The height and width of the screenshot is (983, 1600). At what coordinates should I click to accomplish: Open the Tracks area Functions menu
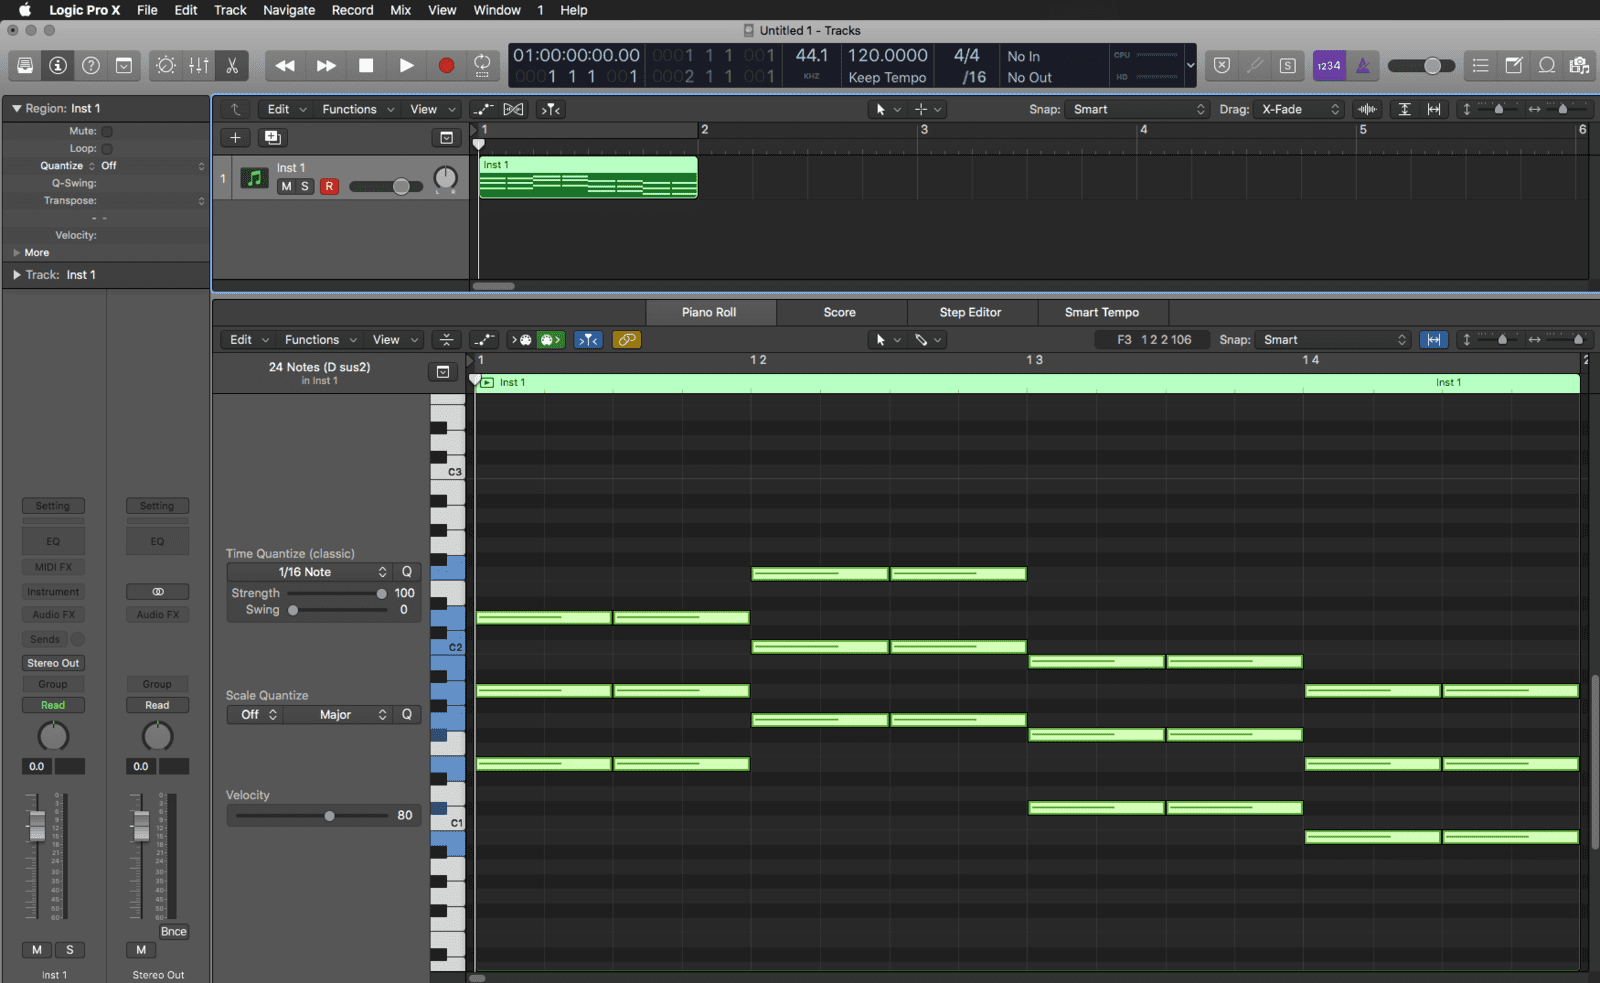(358, 109)
